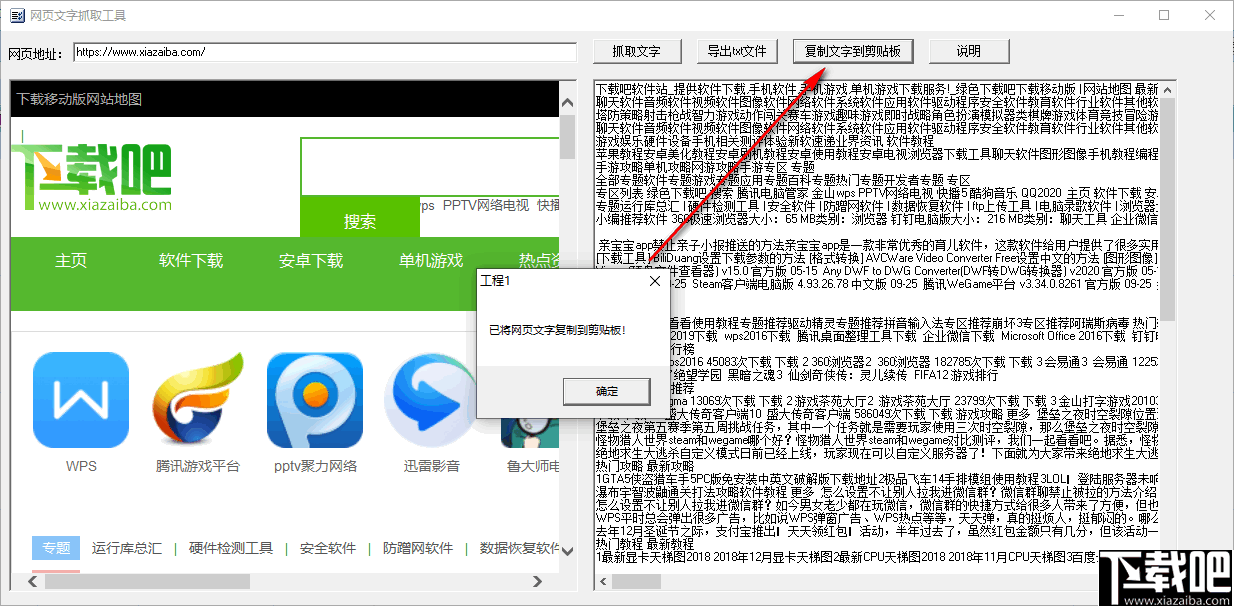Click the 导出txt文件 button
Screen dimensions: 1234x606
pyautogui.click(x=737, y=51)
